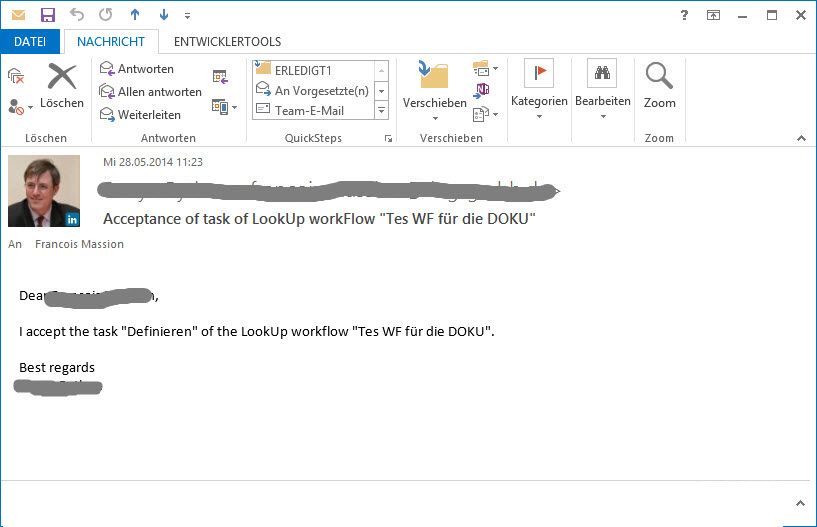Click the sender's profile photo
Screen dimensions: 817x527
[44, 191]
